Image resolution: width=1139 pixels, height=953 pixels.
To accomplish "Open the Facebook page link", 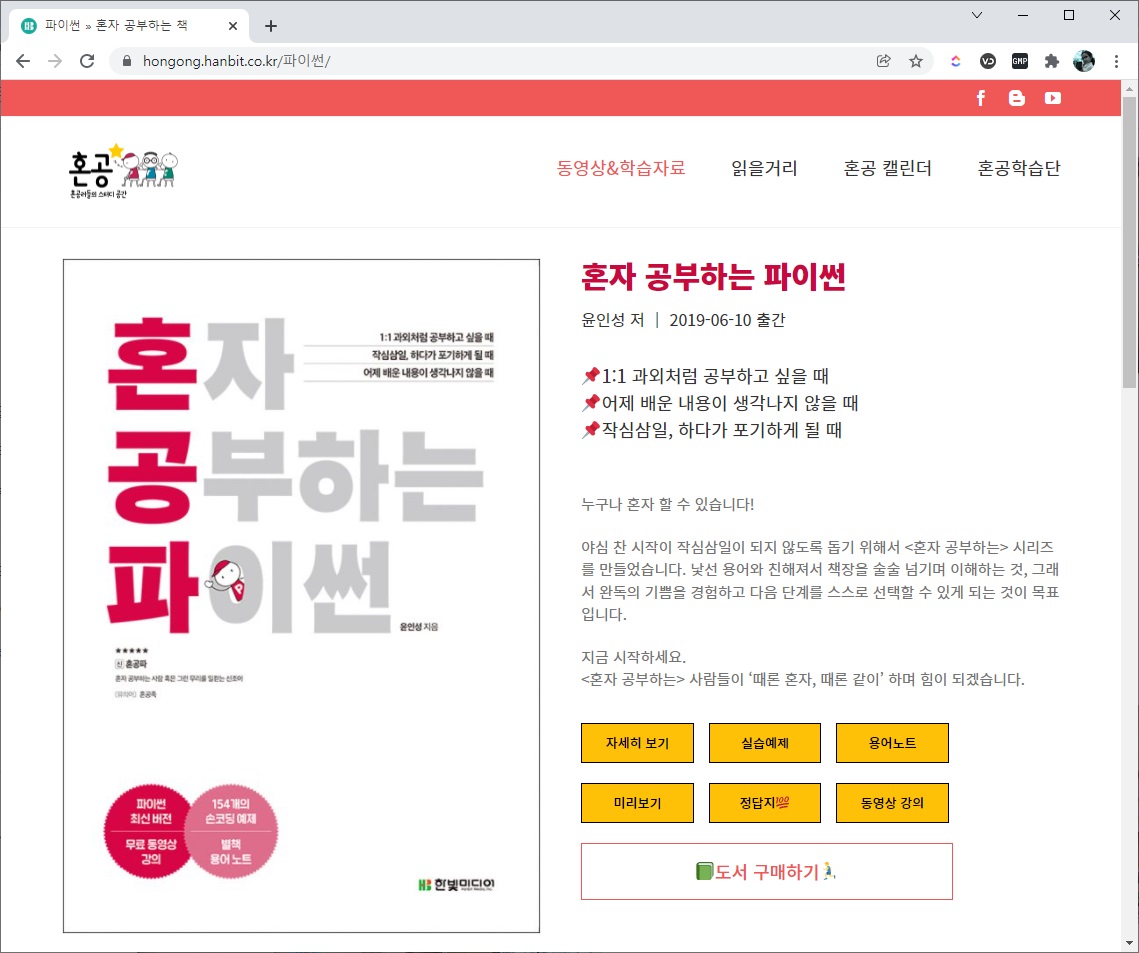I will coord(981,98).
